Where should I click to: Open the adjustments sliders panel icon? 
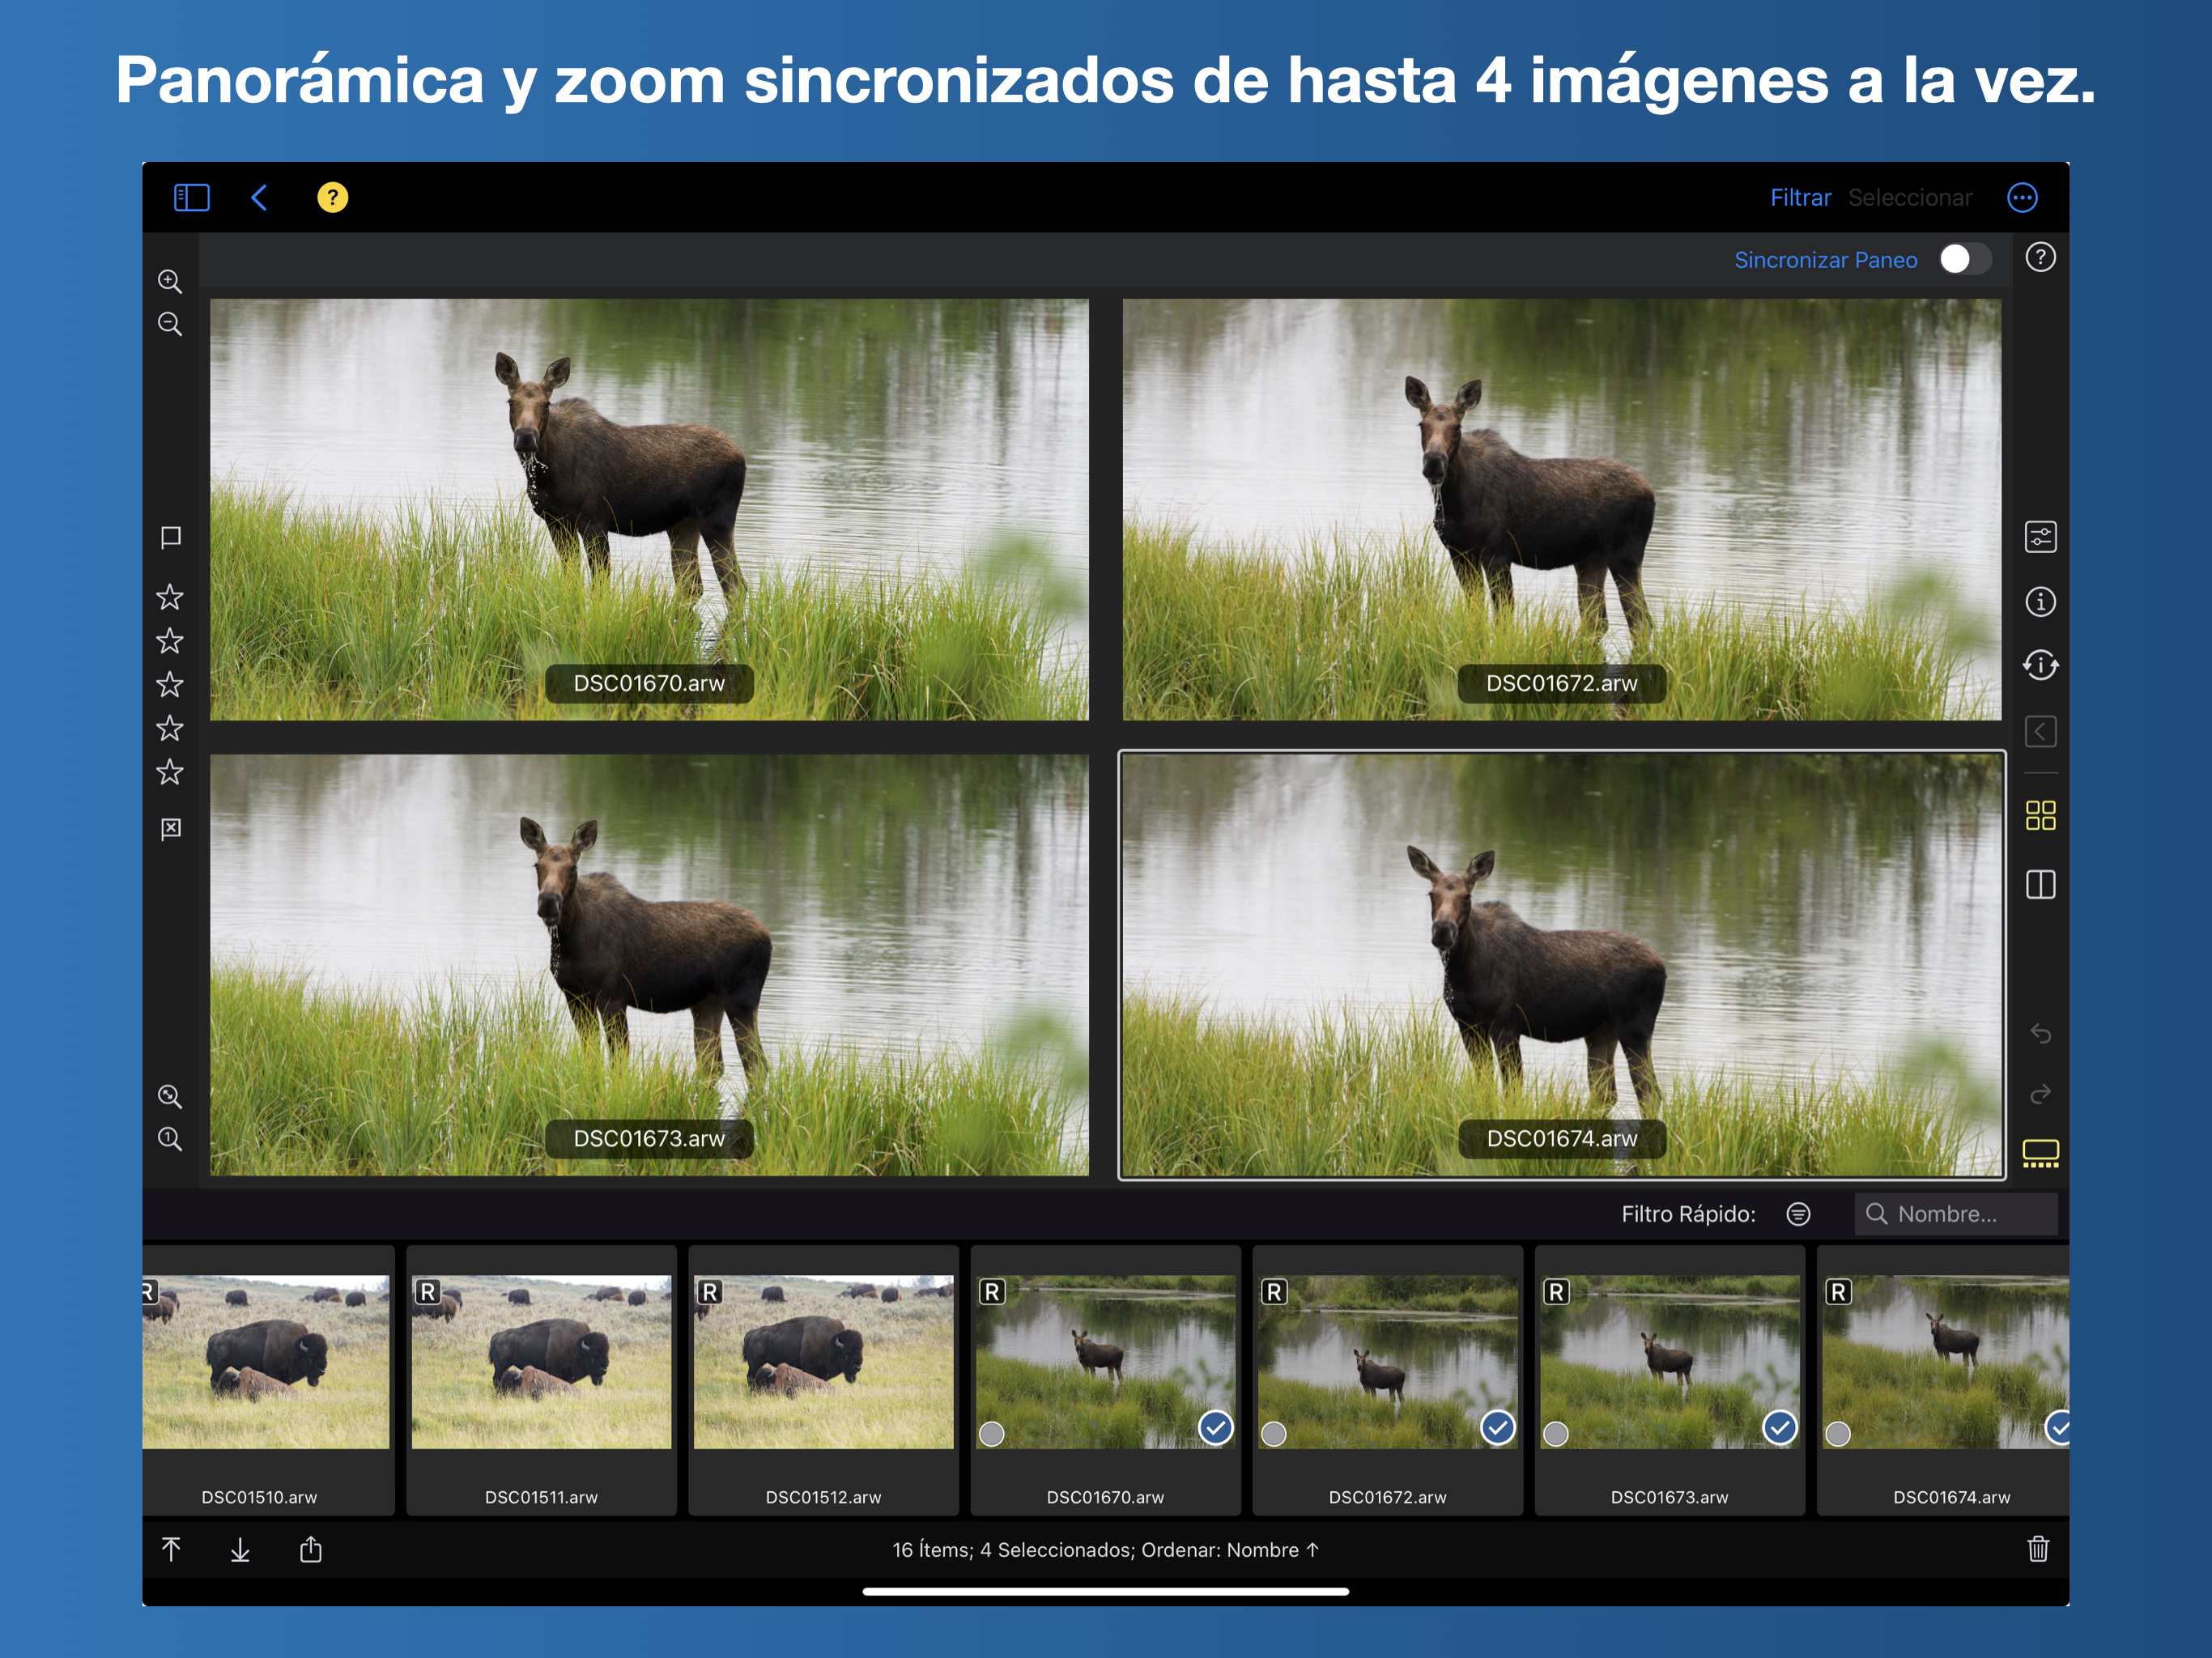2040,537
